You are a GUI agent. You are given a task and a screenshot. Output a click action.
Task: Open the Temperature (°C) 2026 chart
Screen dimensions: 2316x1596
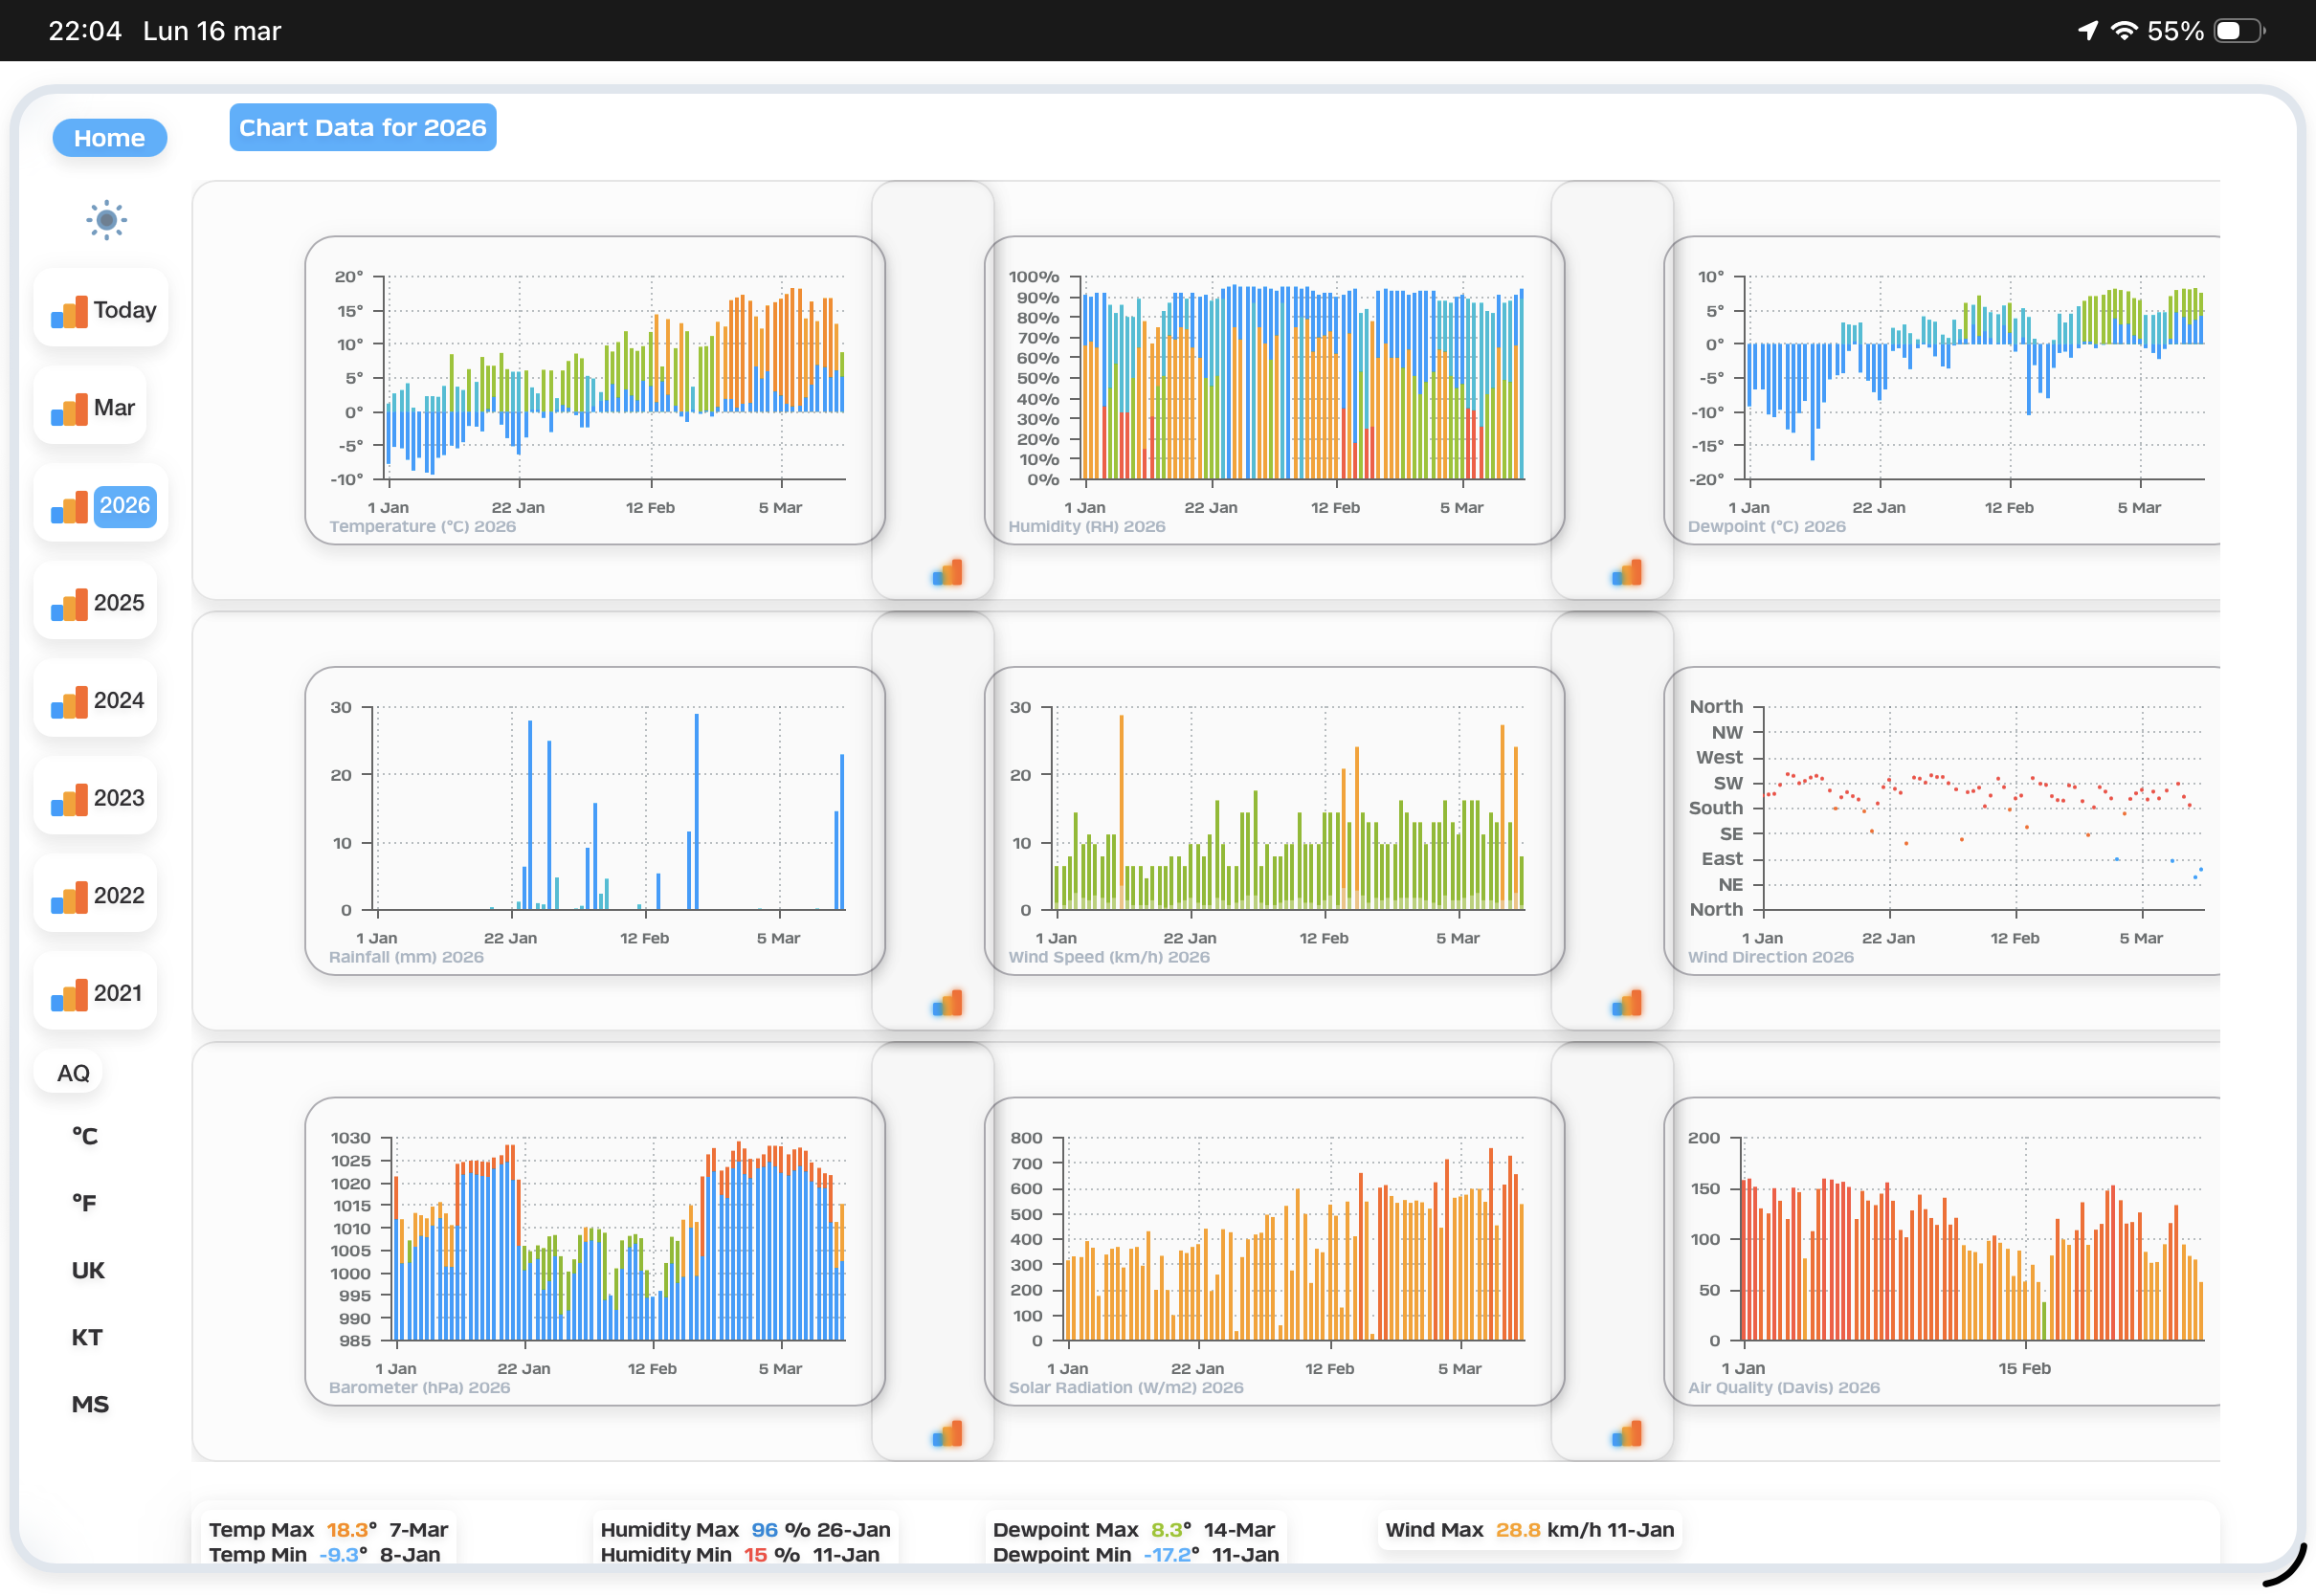tap(594, 390)
